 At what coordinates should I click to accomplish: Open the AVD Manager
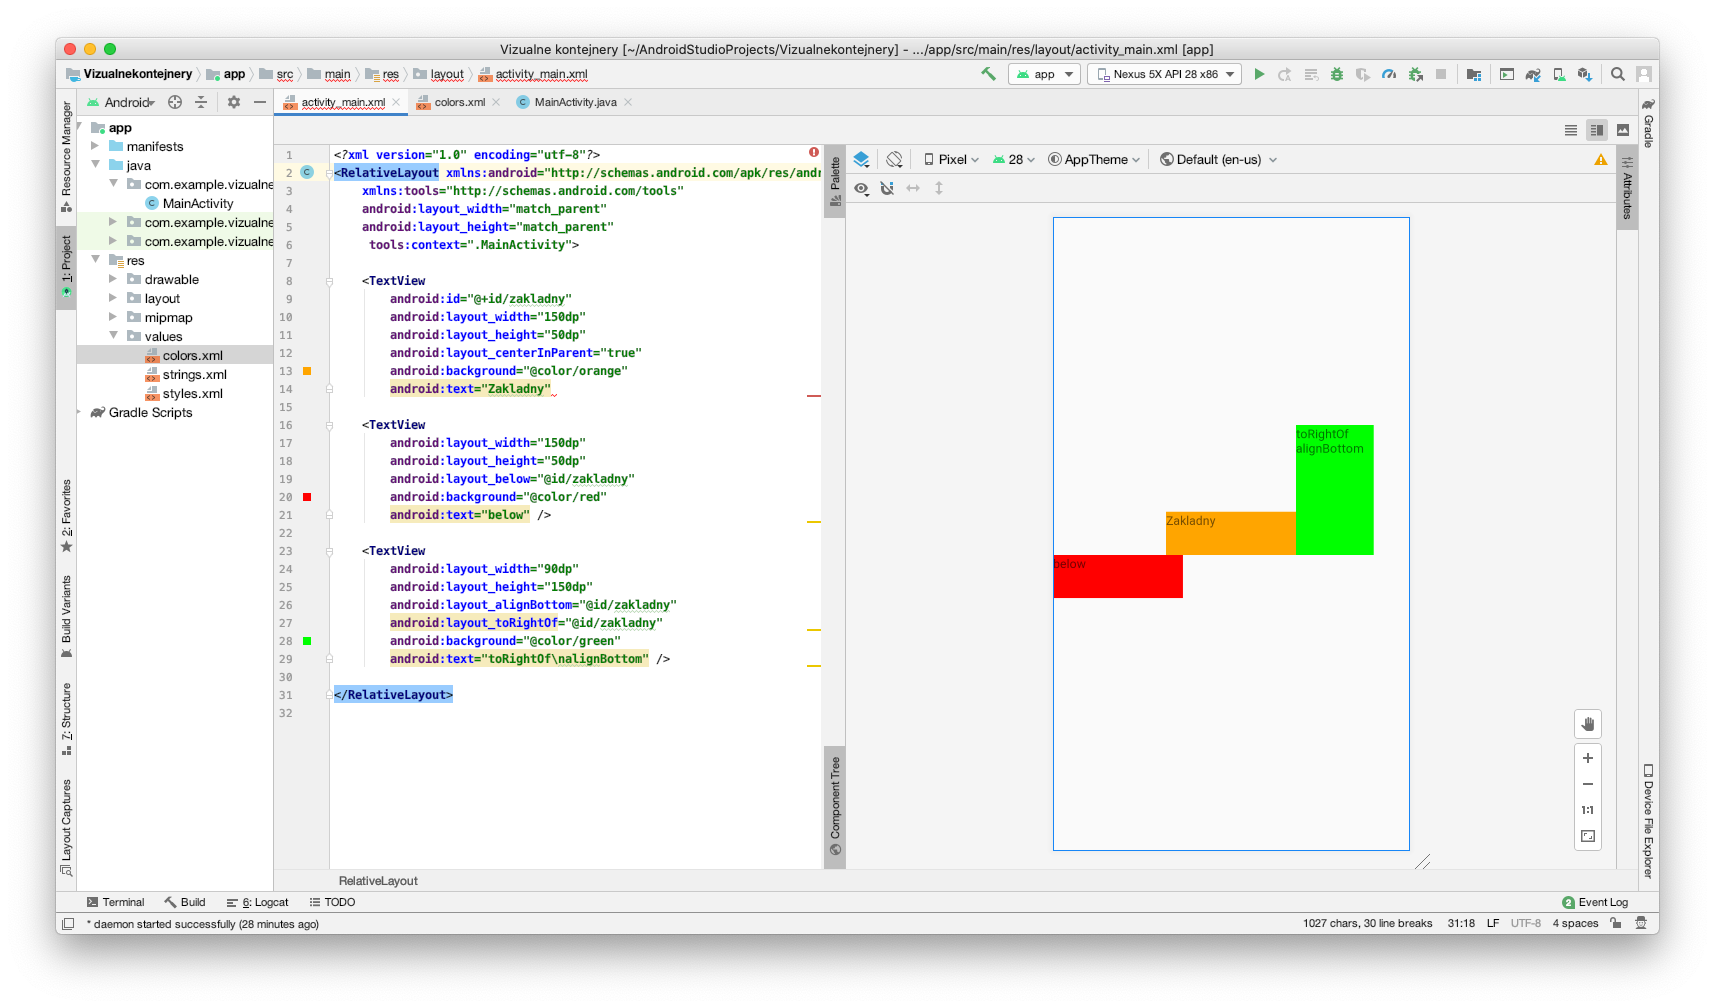pyautogui.click(x=1559, y=74)
